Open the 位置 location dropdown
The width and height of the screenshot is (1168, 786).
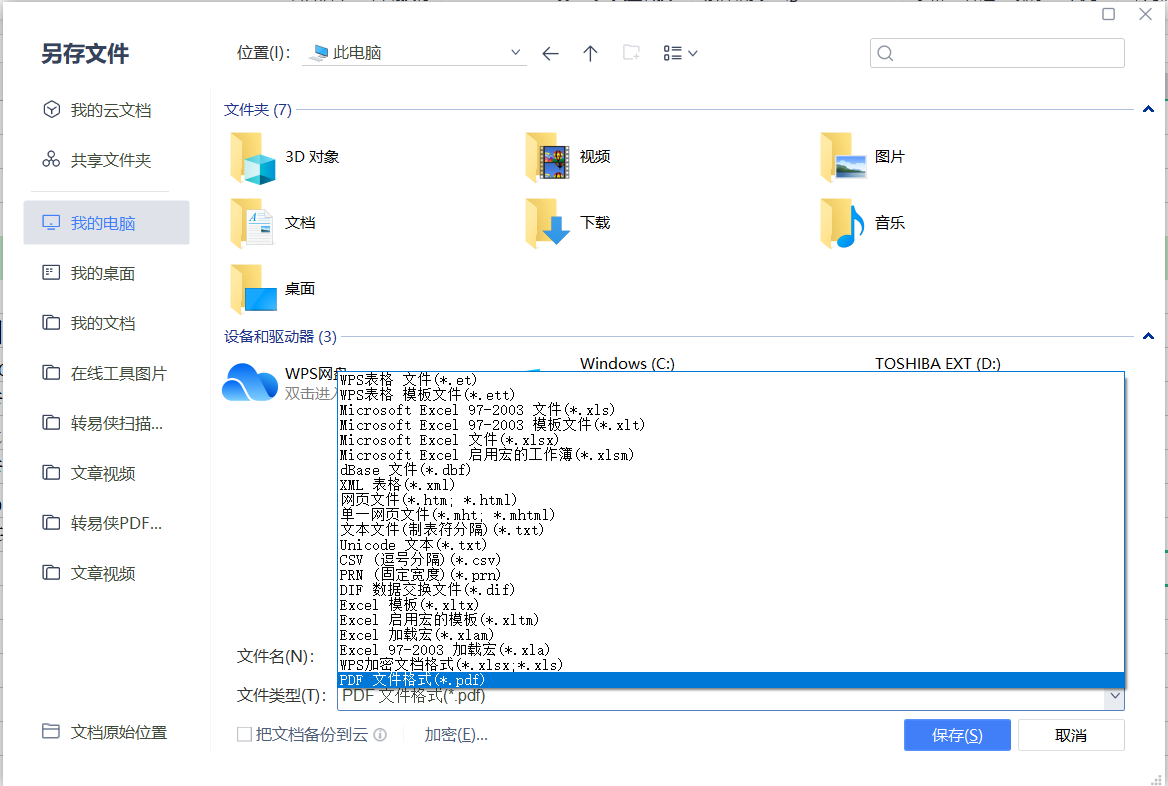515,53
